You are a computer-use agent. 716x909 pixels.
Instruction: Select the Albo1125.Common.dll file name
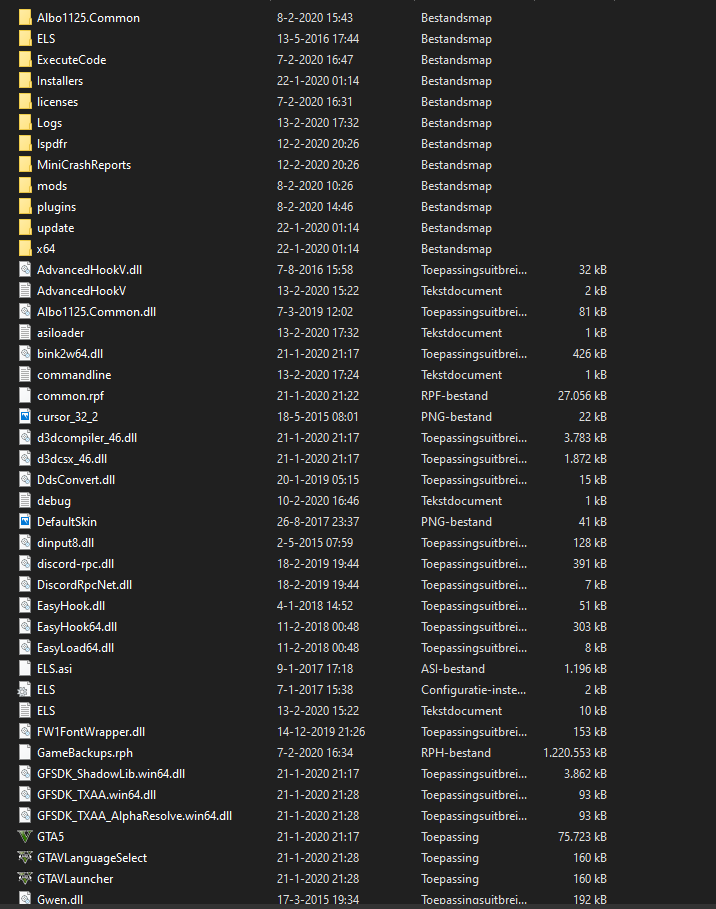(96, 312)
